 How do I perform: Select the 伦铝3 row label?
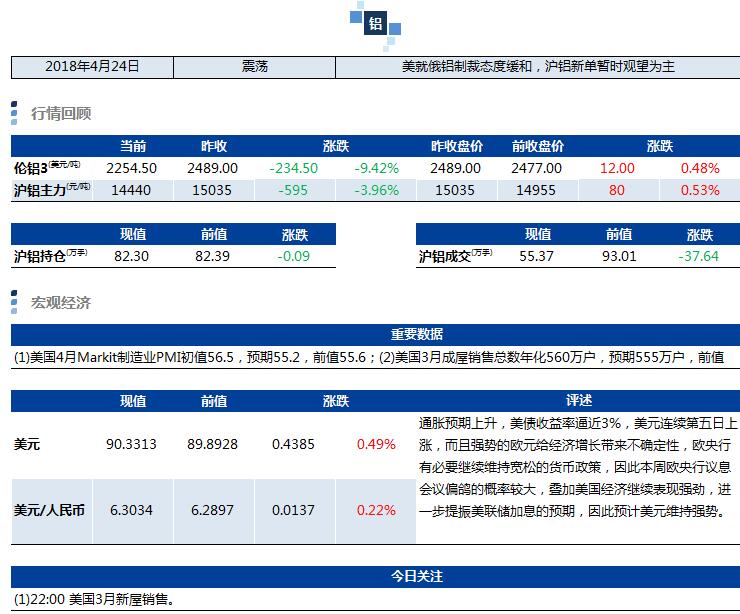pyautogui.click(x=47, y=168)
